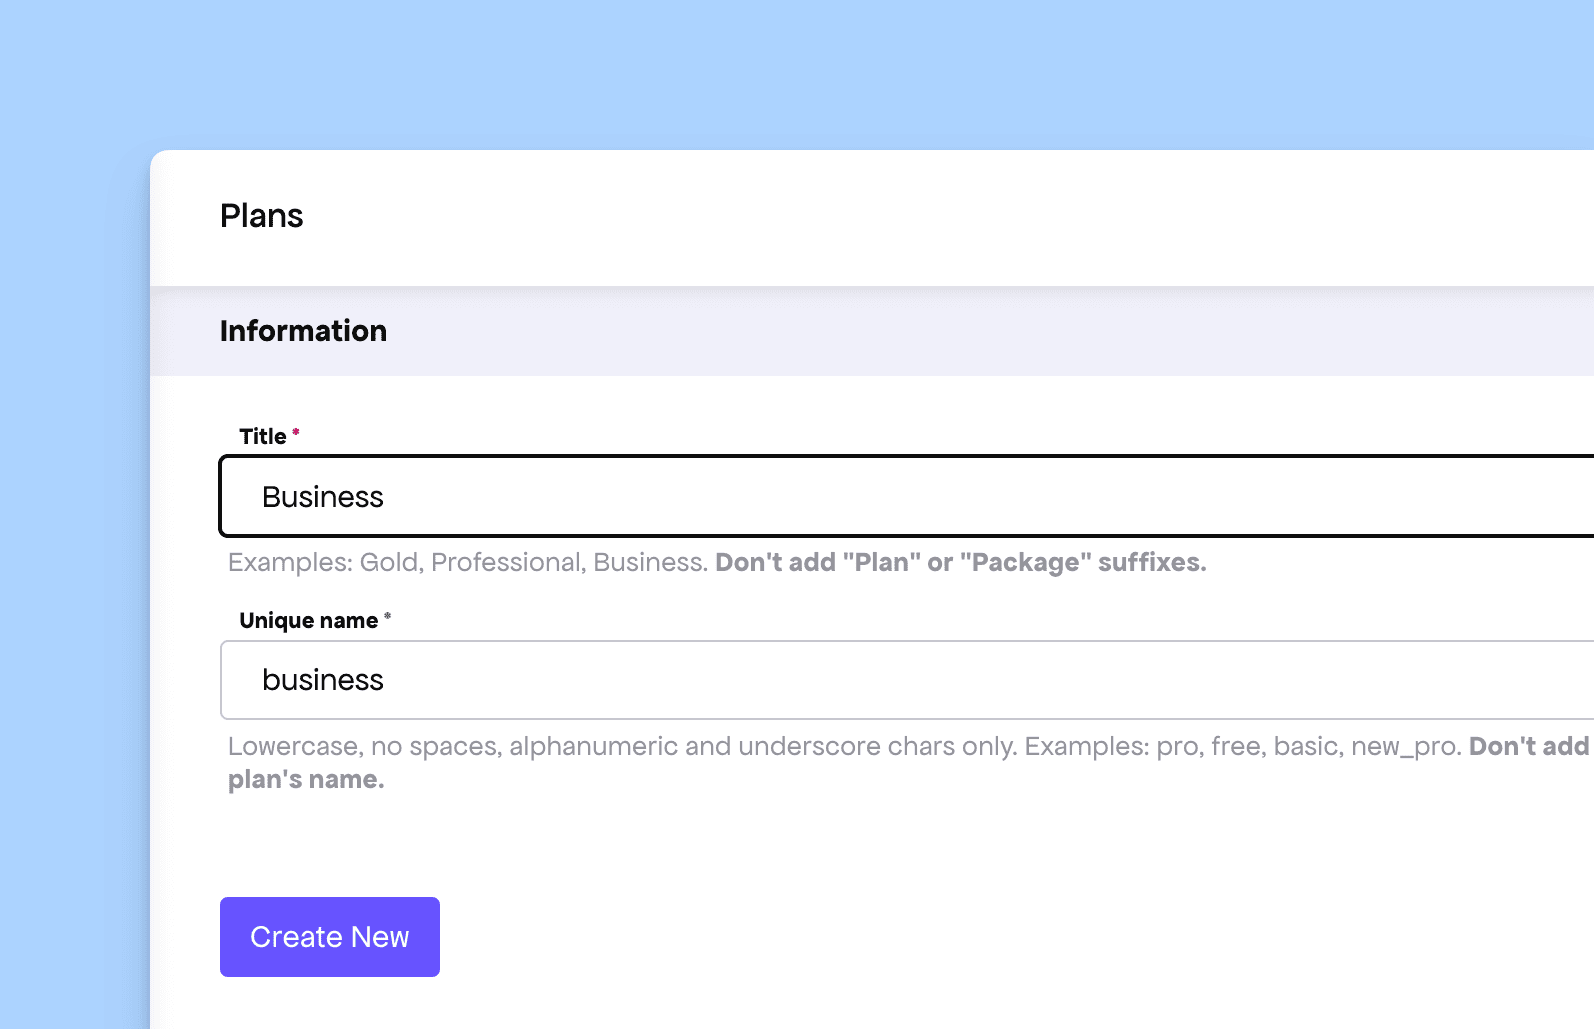1594x1029 pixels.
Task: Click the Plans page heading
Action: coord(261,216)
